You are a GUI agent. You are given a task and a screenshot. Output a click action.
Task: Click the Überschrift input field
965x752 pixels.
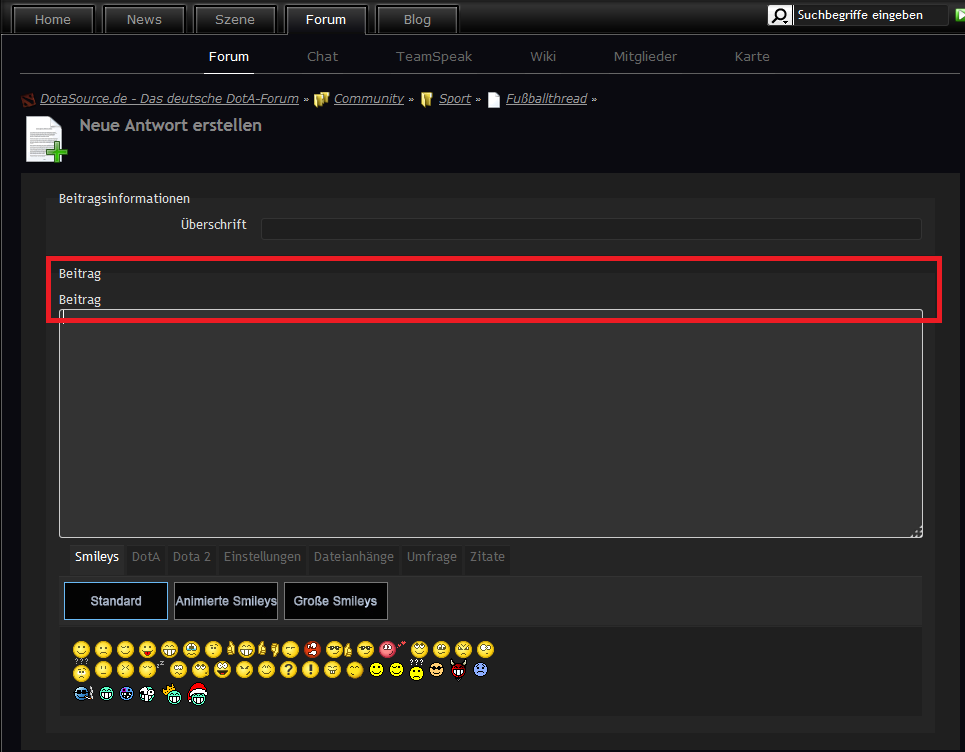[x=590, y=229]
